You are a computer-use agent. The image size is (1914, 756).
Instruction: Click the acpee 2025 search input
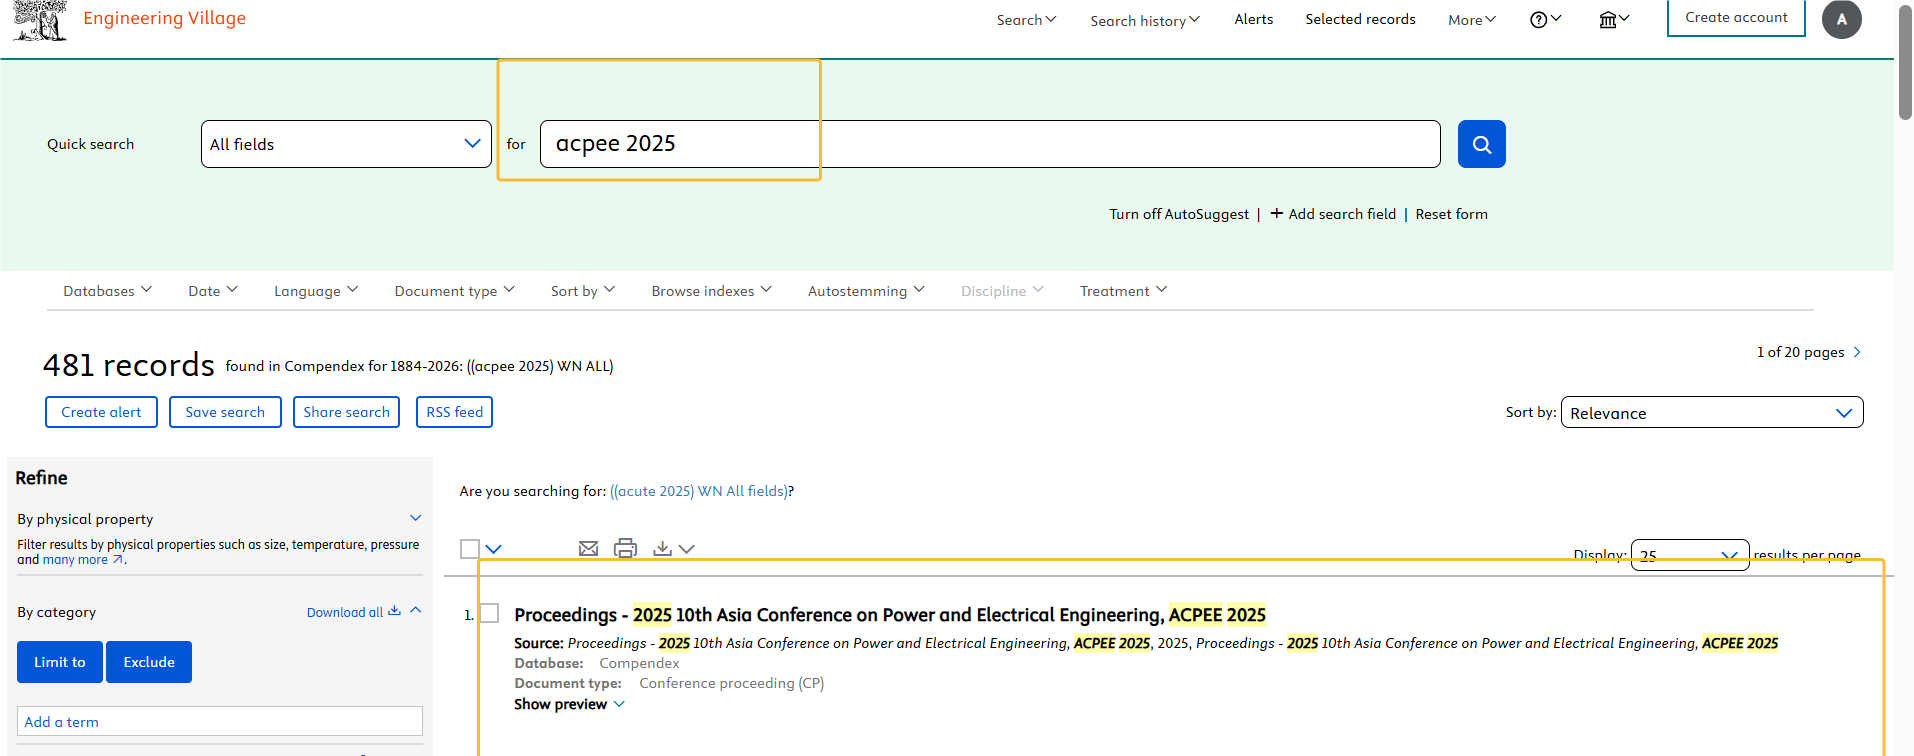click(x=990, y=144)
